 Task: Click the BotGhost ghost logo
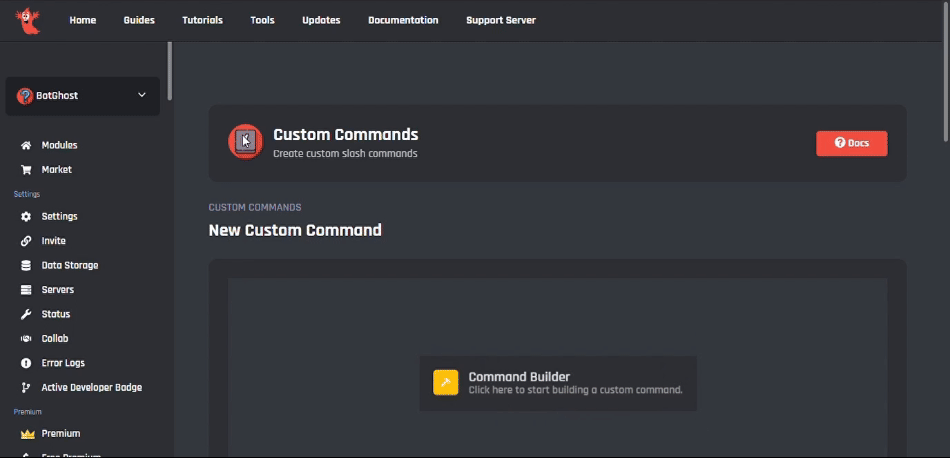tap(27, 20)
